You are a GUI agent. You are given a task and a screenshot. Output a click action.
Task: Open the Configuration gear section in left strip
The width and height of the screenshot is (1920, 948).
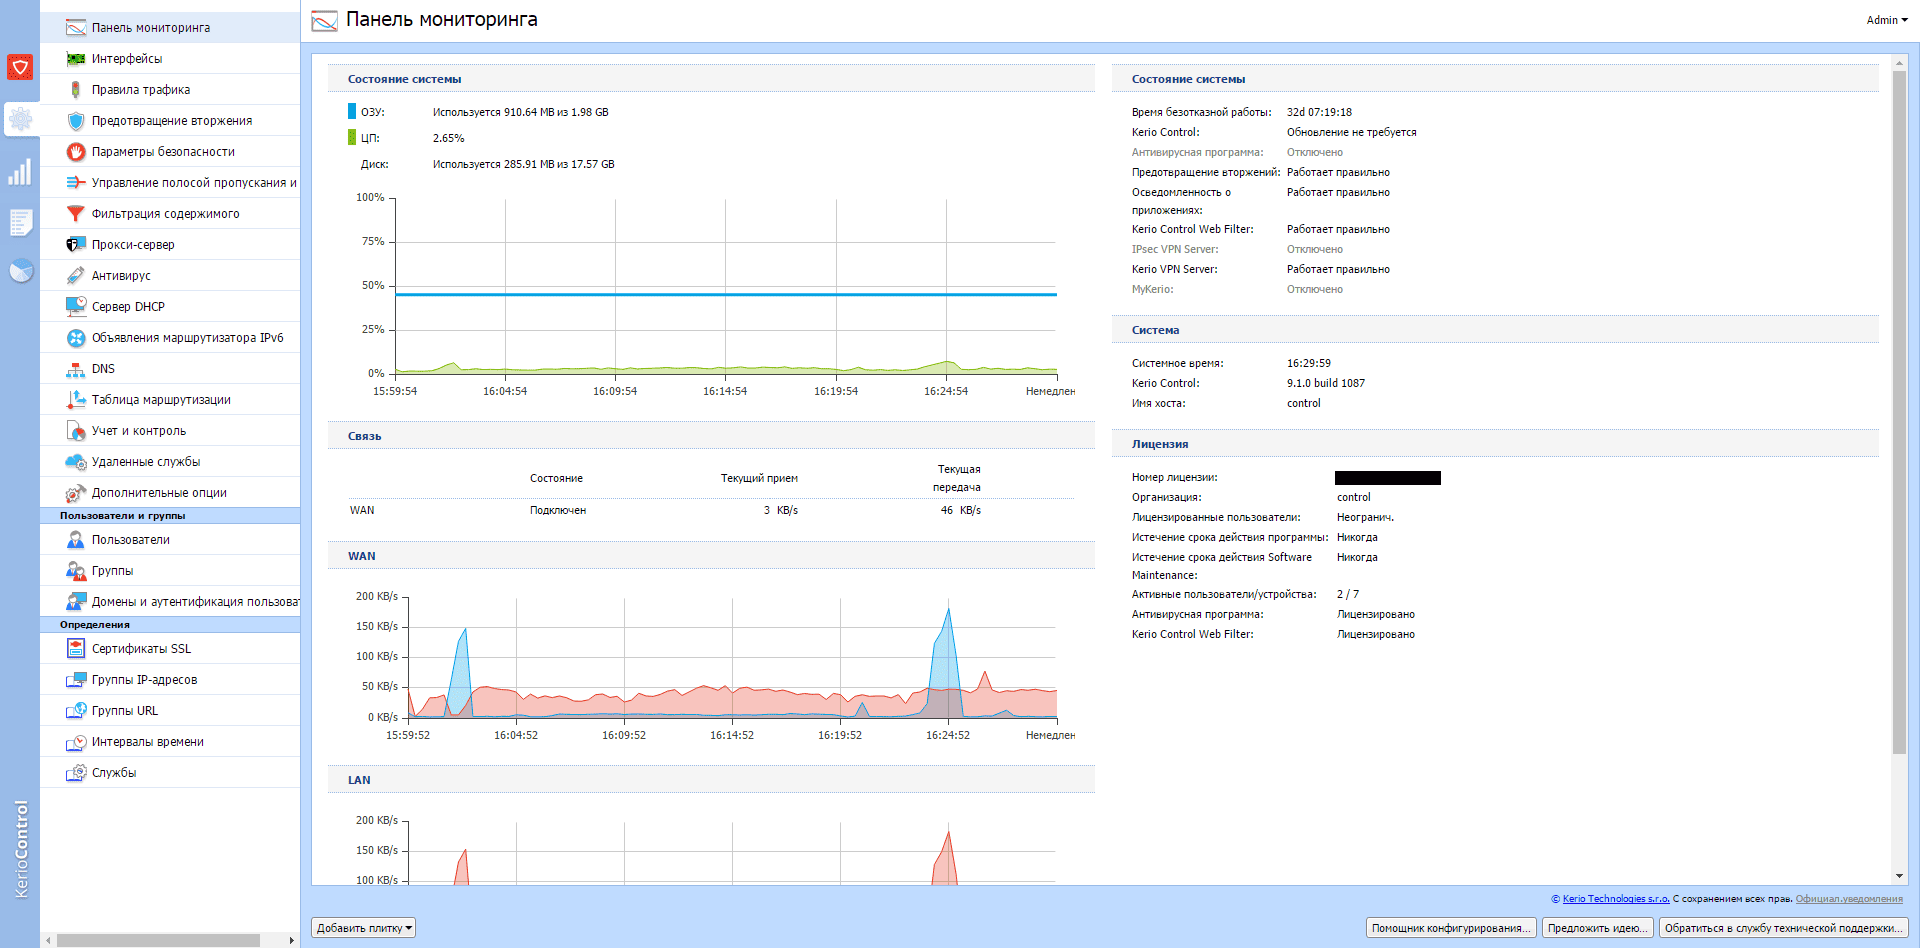(x=20, y=120)
